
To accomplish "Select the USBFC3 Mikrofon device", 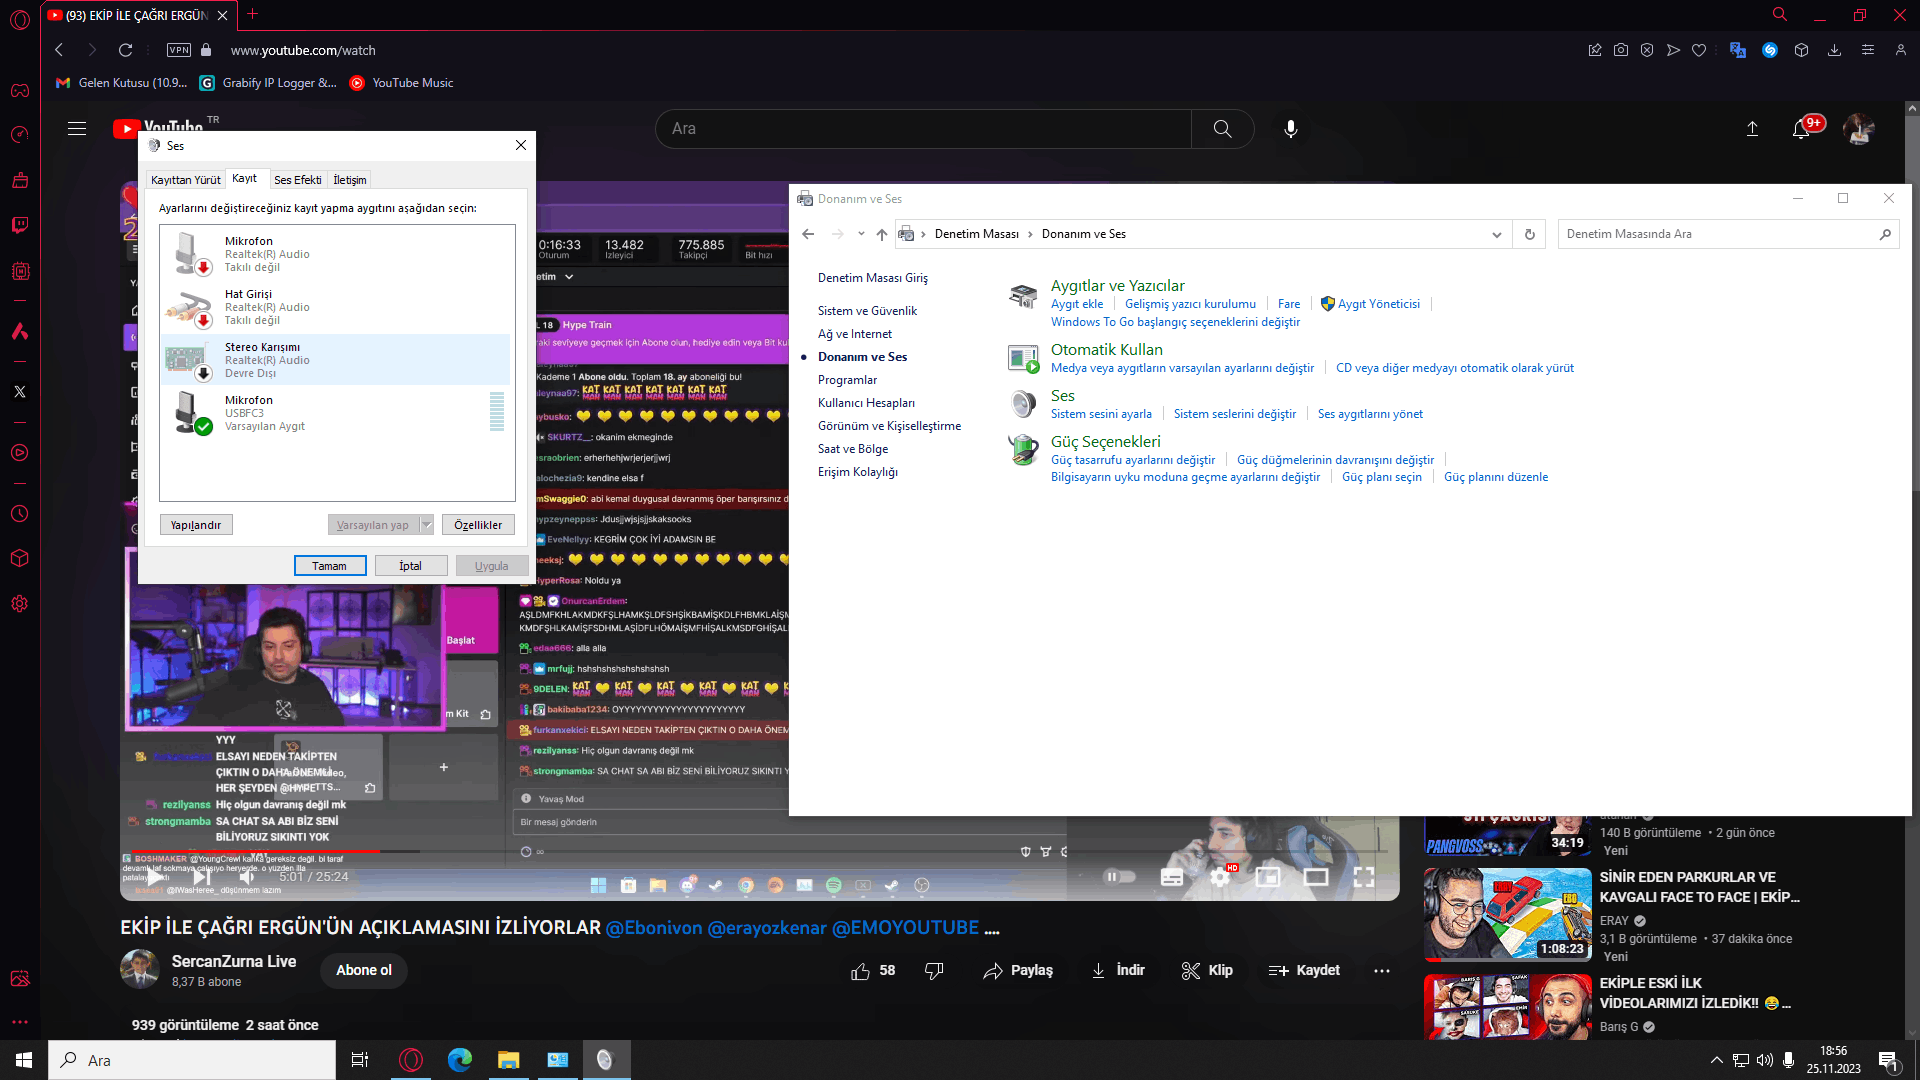I will click(x=336, y=413).
